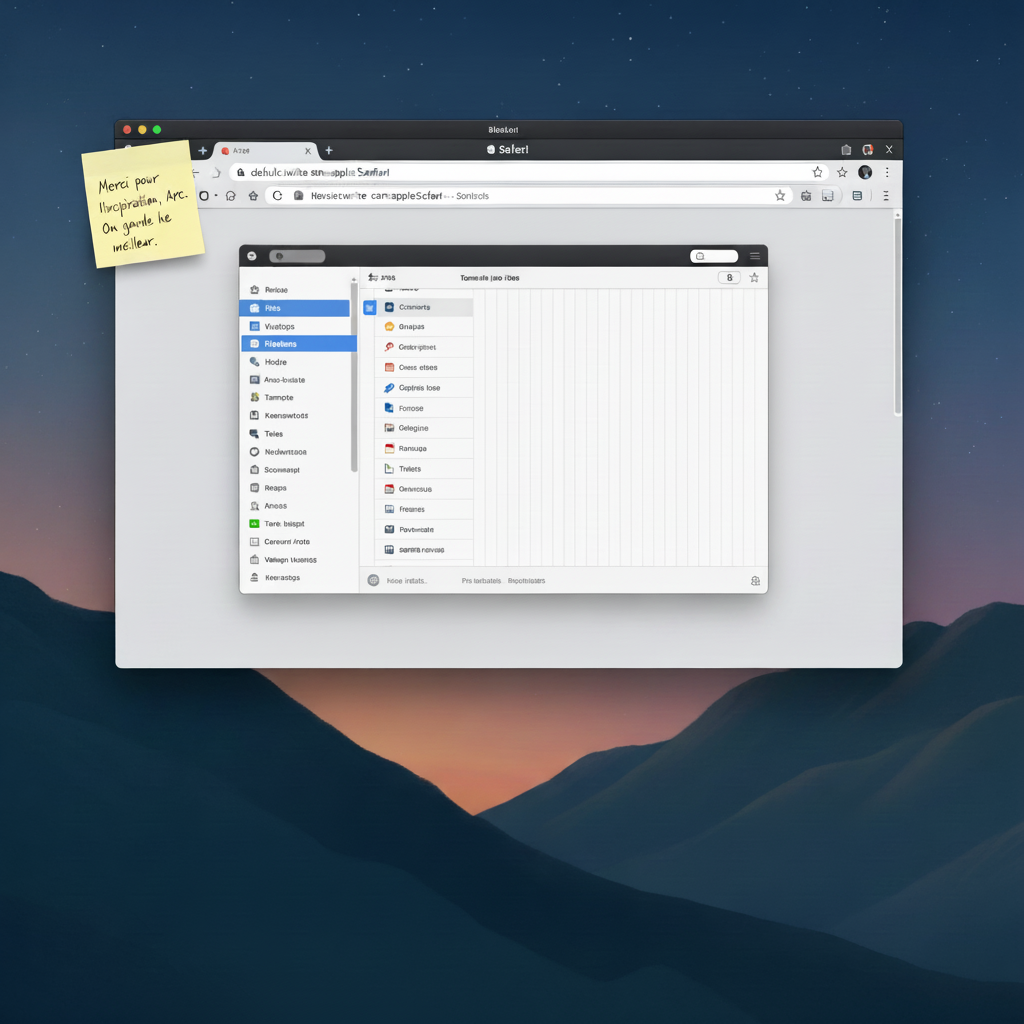Click the sidebar's vertical scrollbar
Image resolution: width=1024 pixels, height=1024 pixels.
(354, 380)
